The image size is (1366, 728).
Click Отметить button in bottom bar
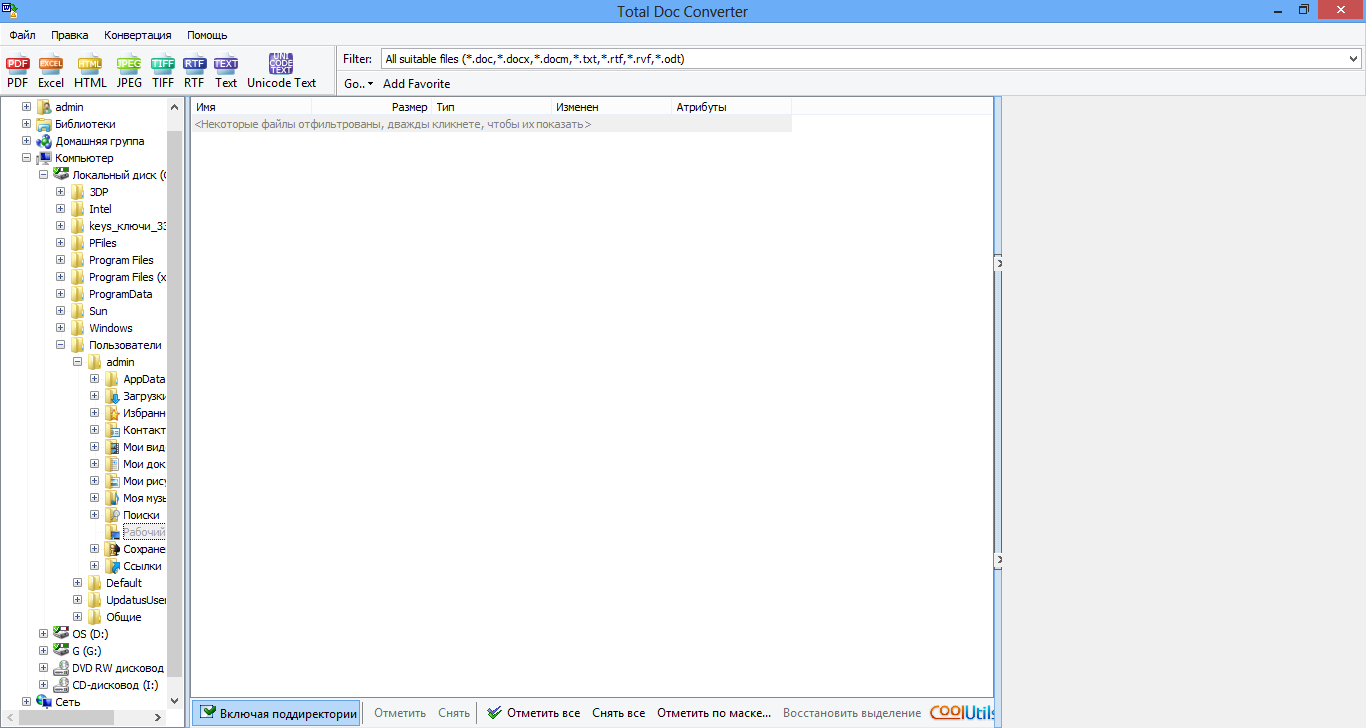pyautogui.click(x=400, y=713)
